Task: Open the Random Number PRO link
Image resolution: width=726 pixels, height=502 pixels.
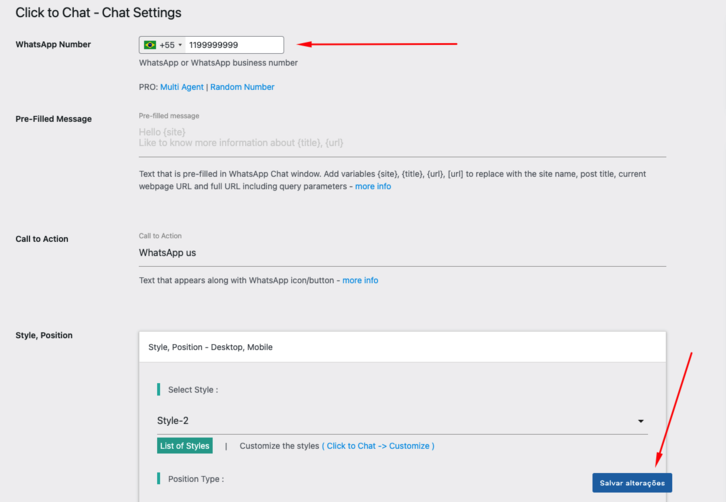Action: click(x=242, y=87)
